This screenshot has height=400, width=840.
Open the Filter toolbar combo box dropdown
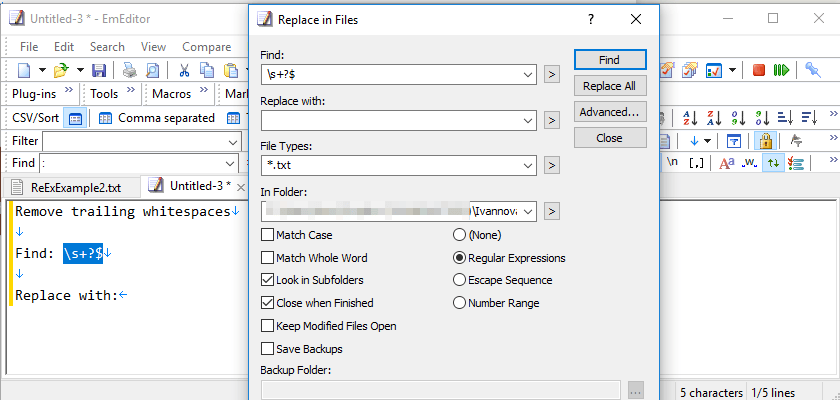232,142
